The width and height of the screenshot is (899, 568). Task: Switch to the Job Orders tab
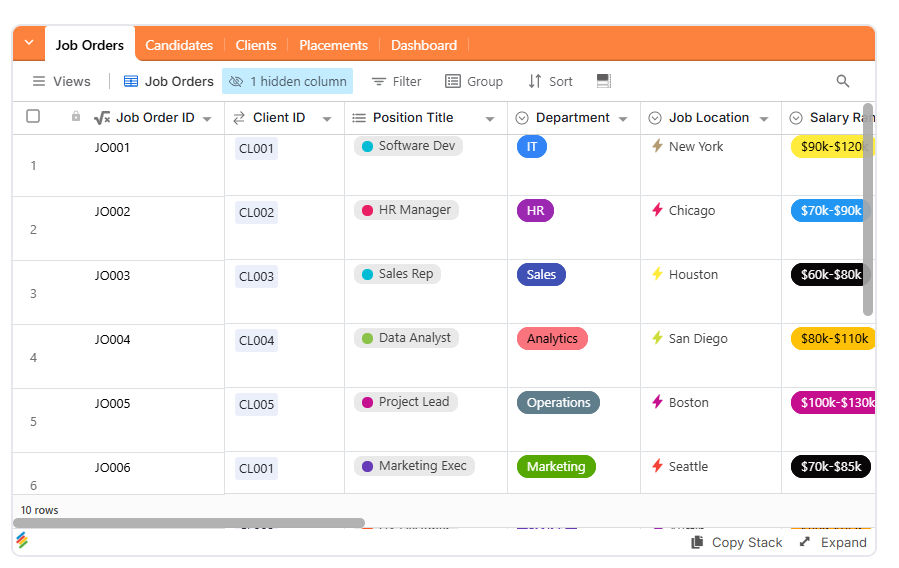pos(89,45)
